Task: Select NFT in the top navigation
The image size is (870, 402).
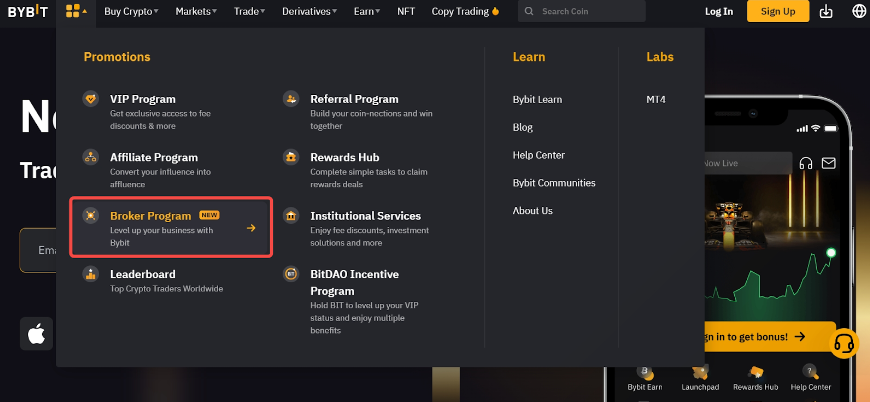Action: pos(405,12)
